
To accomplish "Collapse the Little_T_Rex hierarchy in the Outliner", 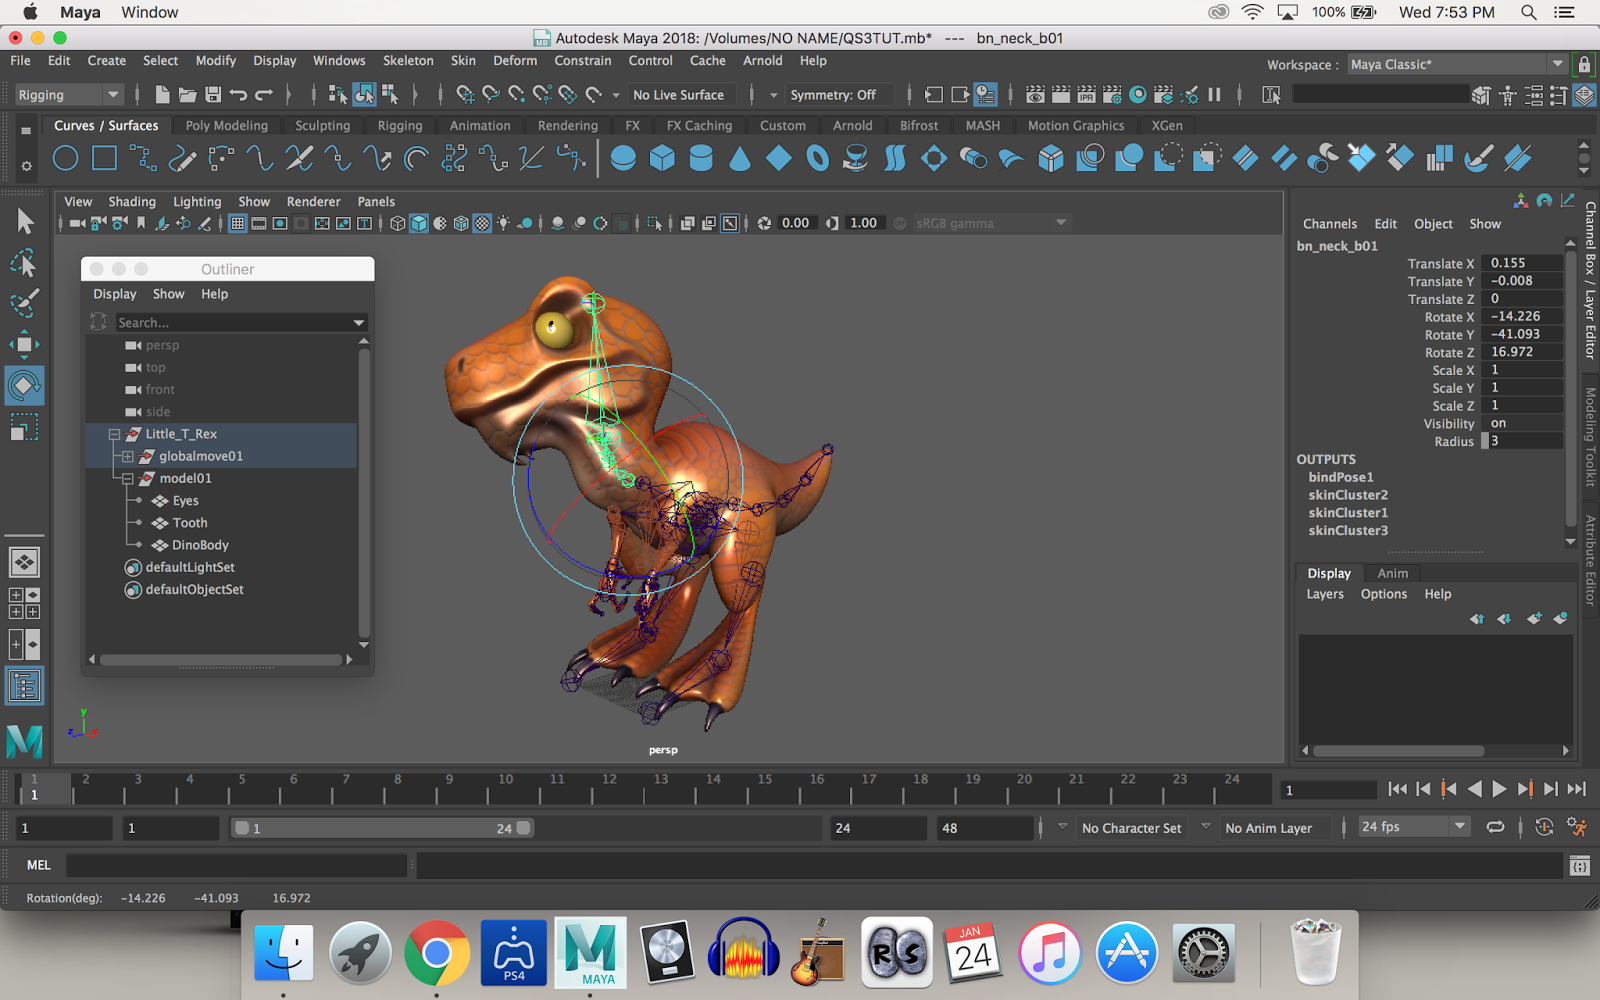I will tap(113, 434).
